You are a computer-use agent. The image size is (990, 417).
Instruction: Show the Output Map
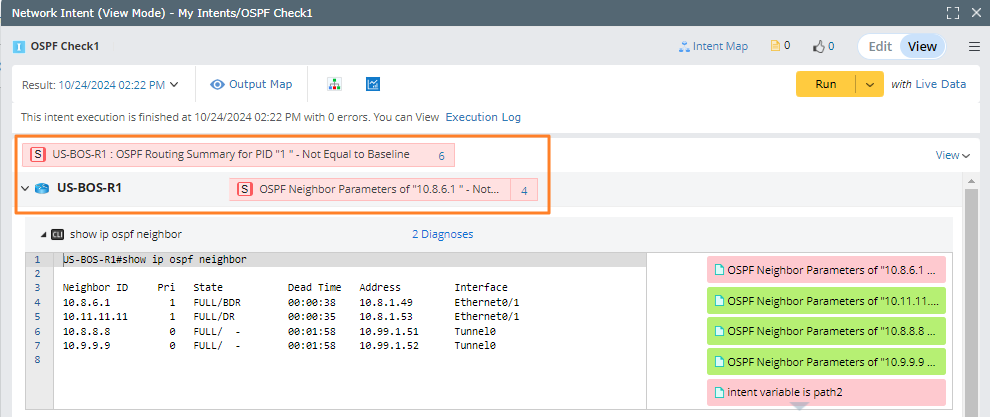click(251, 84)
